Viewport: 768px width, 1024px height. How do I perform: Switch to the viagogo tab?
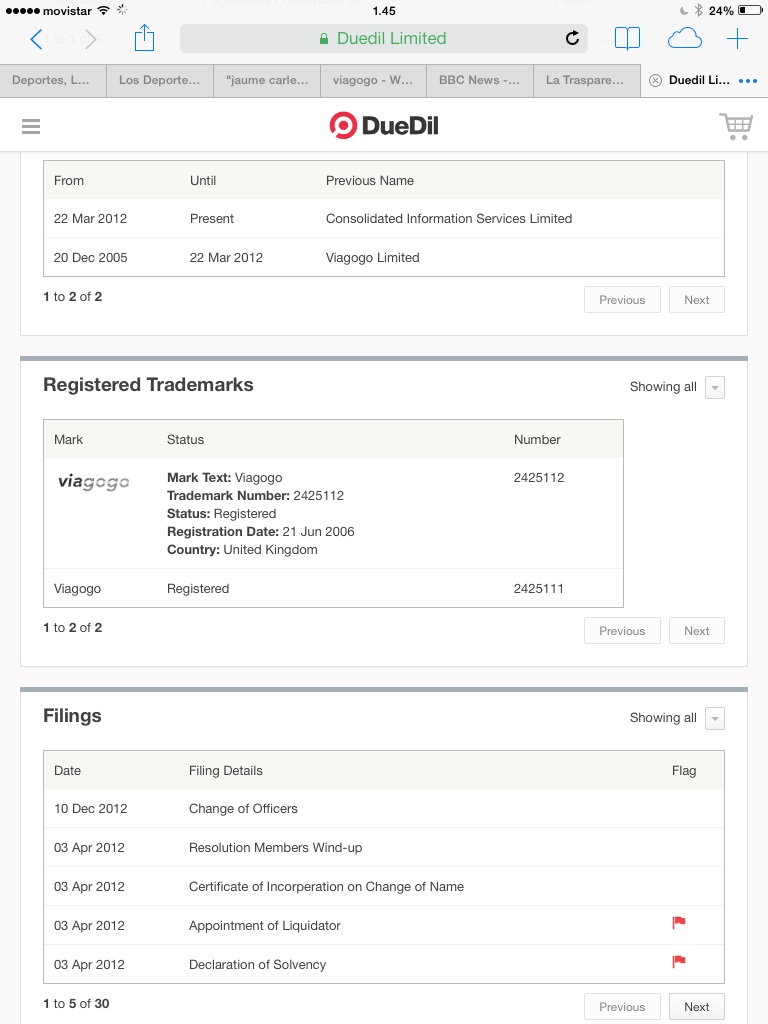[x=373, y=80]
